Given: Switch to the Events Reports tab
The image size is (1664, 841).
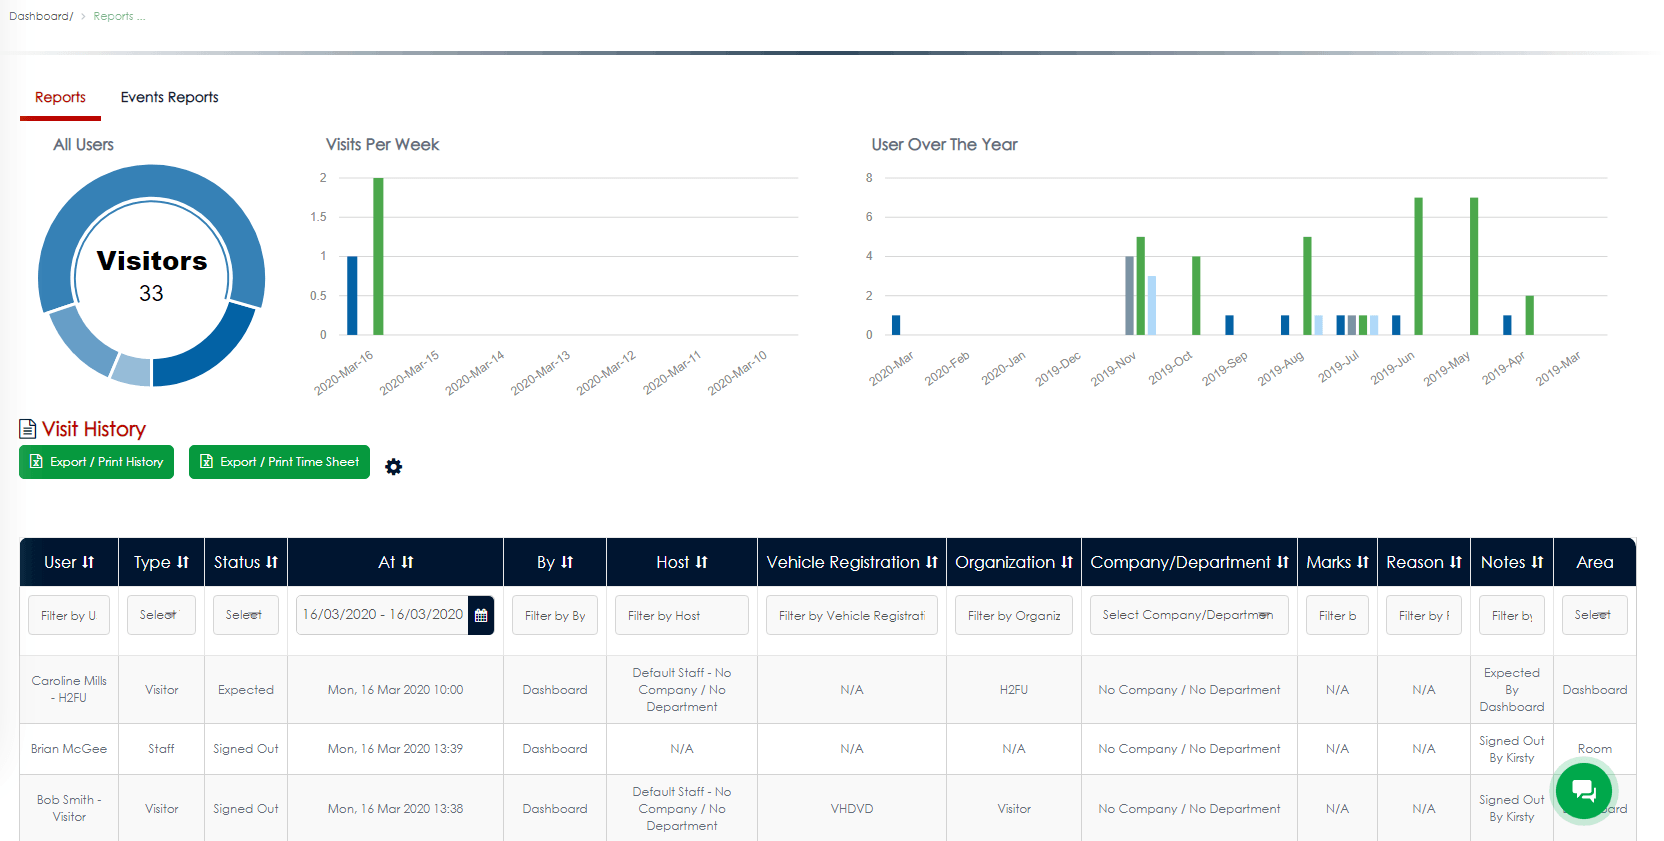Looking at the screenshot, I should pos(169,97).
